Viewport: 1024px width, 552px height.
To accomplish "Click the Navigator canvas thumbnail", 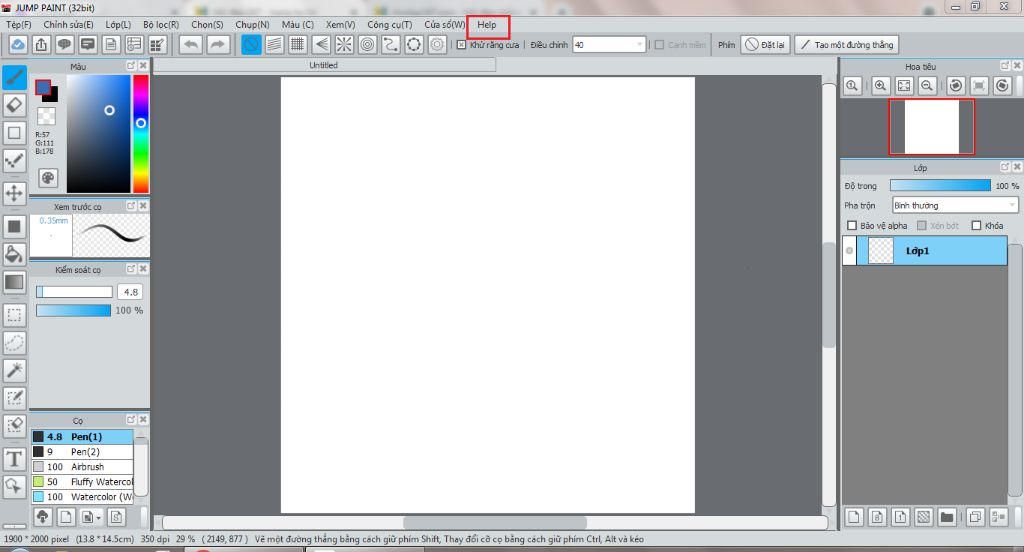I will 931,127.
